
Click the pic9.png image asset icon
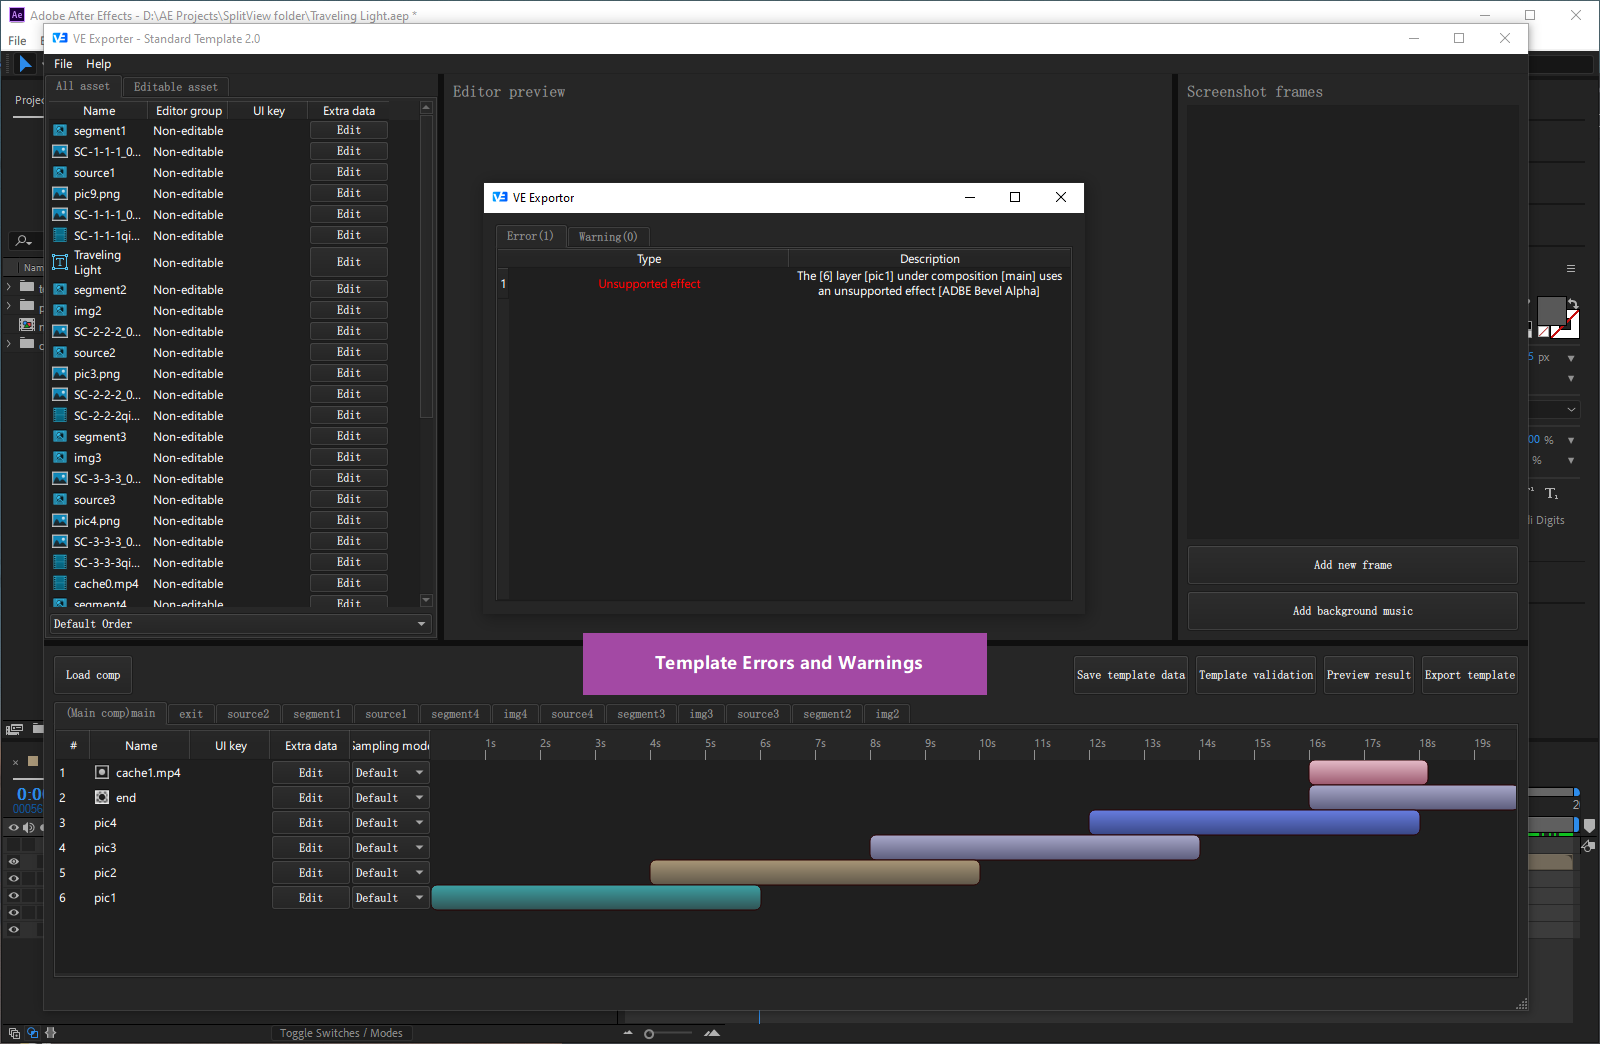click(60, 193)
